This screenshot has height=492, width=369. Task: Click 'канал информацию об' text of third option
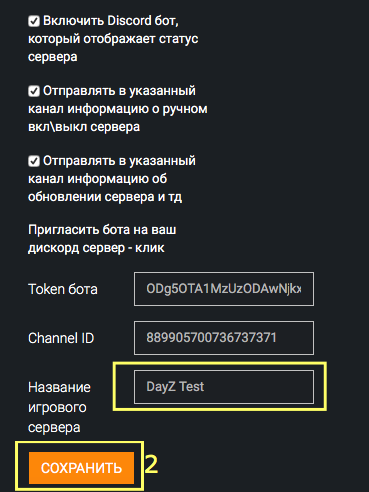(98, 179)
